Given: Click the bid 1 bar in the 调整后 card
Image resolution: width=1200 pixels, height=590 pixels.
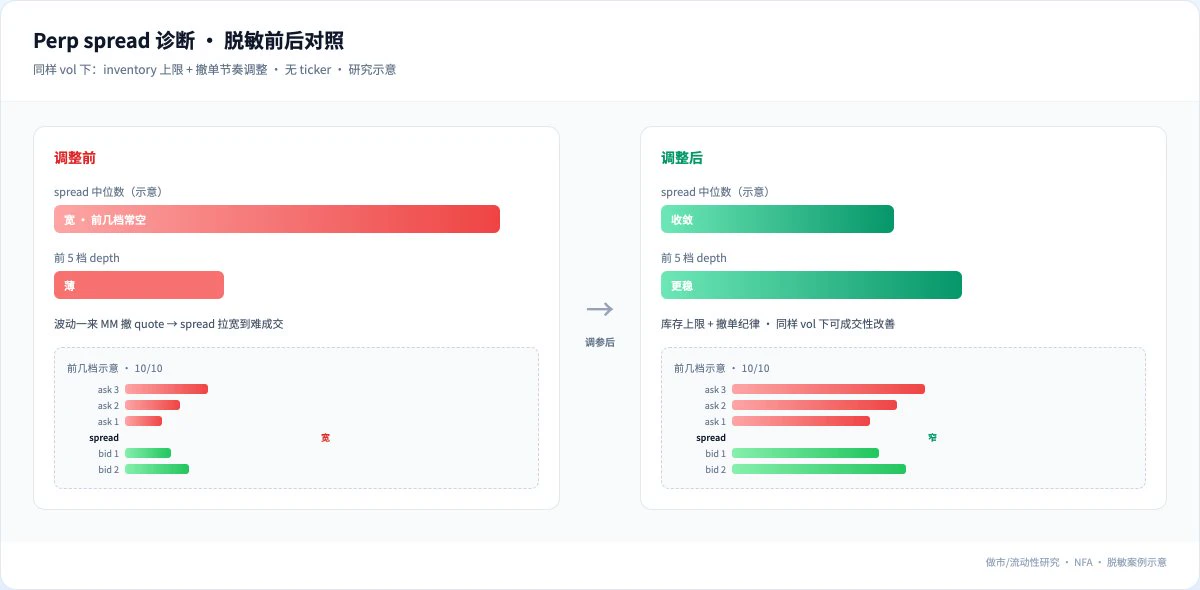Looking at the screenshot, I should [x=805, y=453].
